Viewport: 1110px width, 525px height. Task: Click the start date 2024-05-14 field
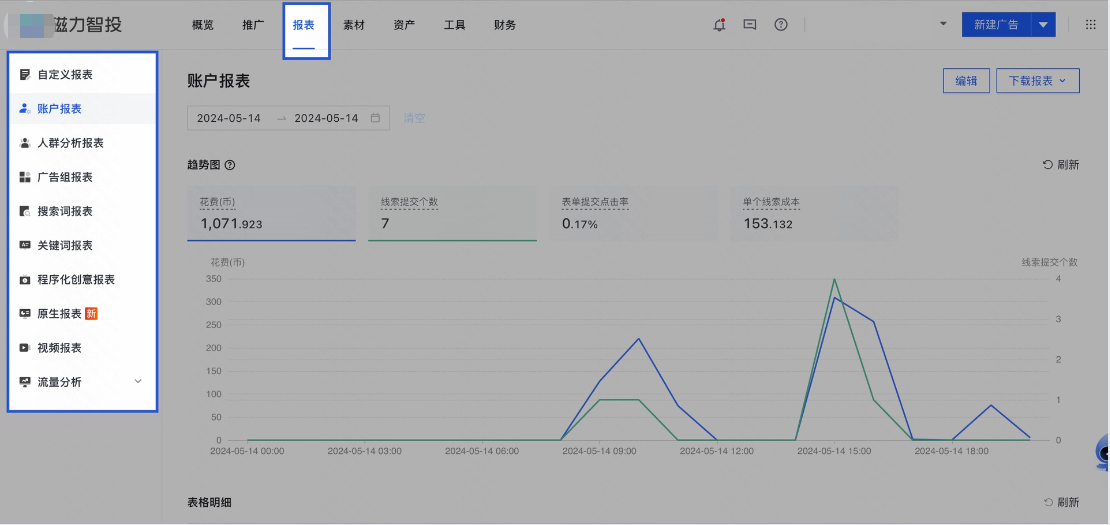coord(229,118)
